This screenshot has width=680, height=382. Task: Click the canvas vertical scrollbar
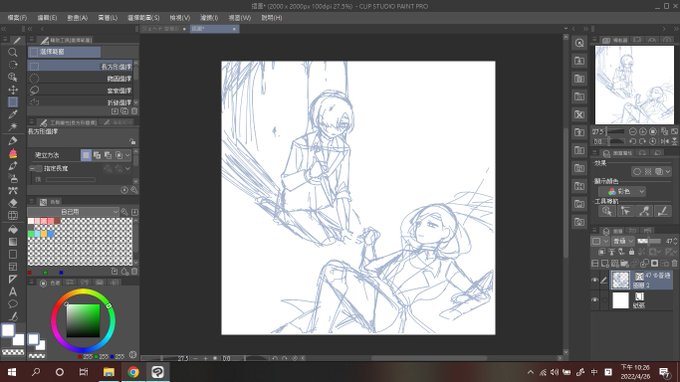tap(566, 193)
